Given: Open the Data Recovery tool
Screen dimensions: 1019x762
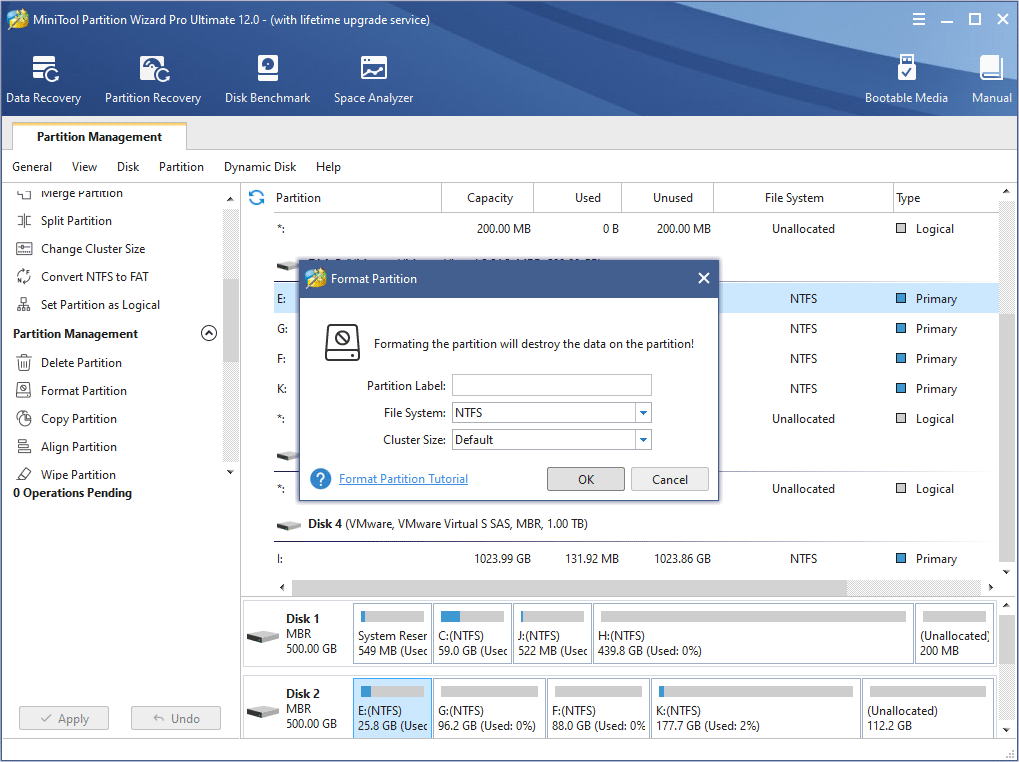Looking at the screenshot, I should point(44,79).
